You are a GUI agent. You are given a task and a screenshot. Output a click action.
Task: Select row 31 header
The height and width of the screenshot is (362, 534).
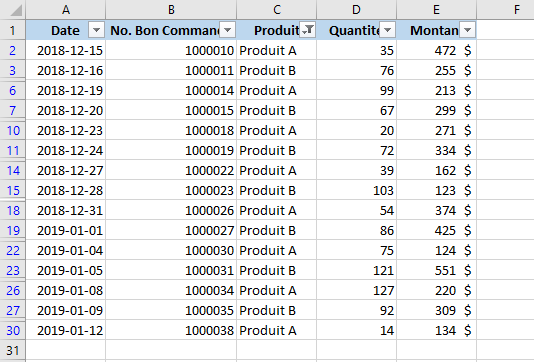[x=13, y=350]
